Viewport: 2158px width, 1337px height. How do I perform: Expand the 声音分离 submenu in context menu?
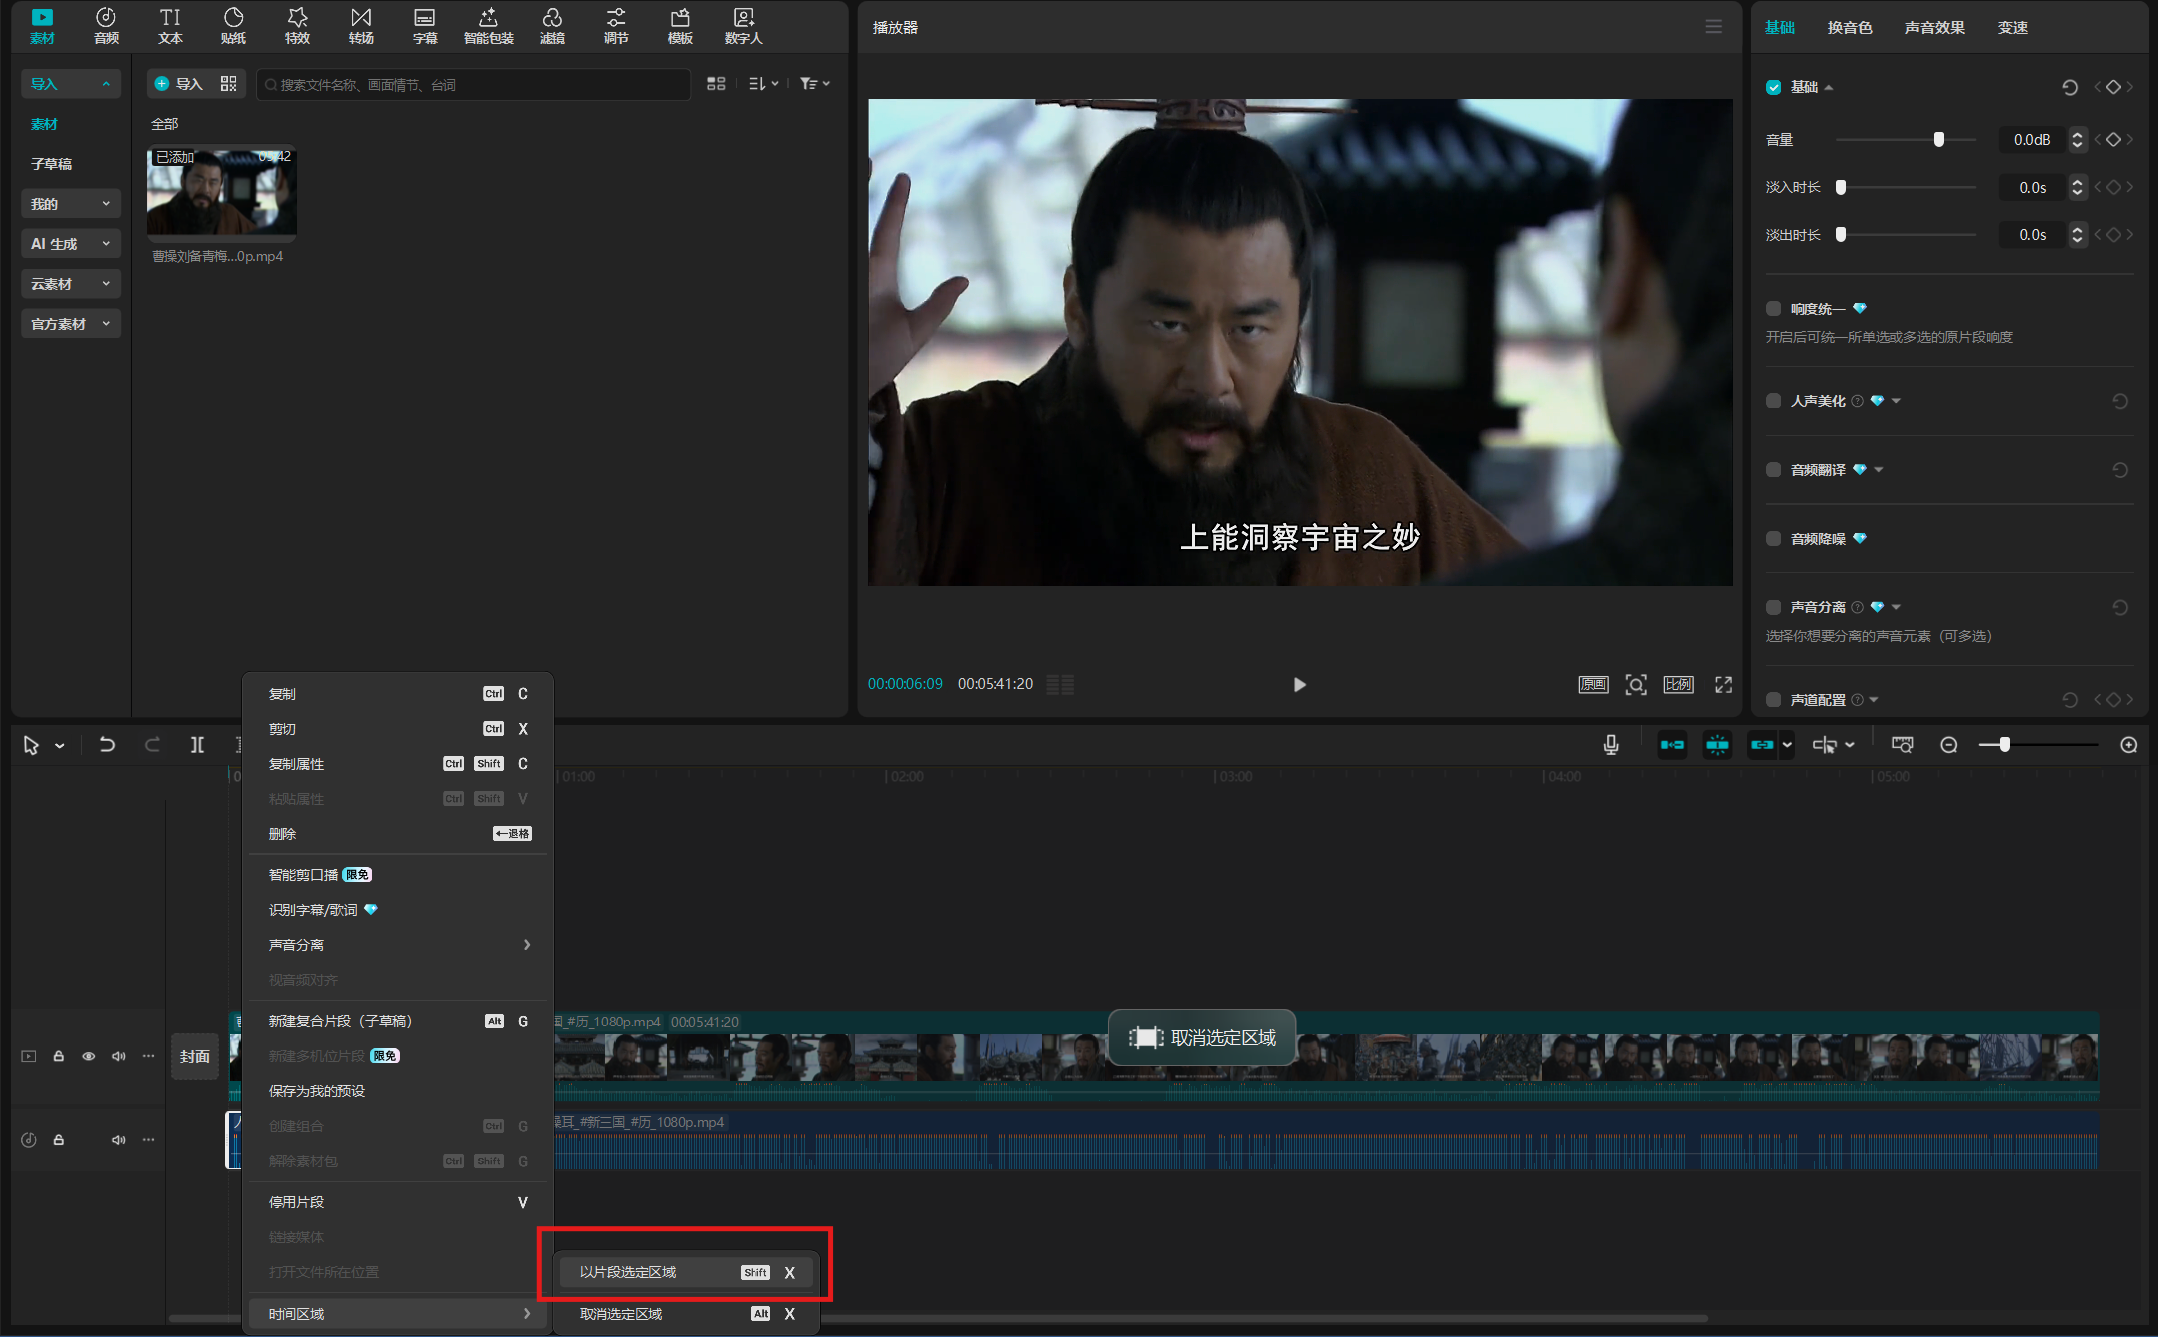[x=398, y=945]
